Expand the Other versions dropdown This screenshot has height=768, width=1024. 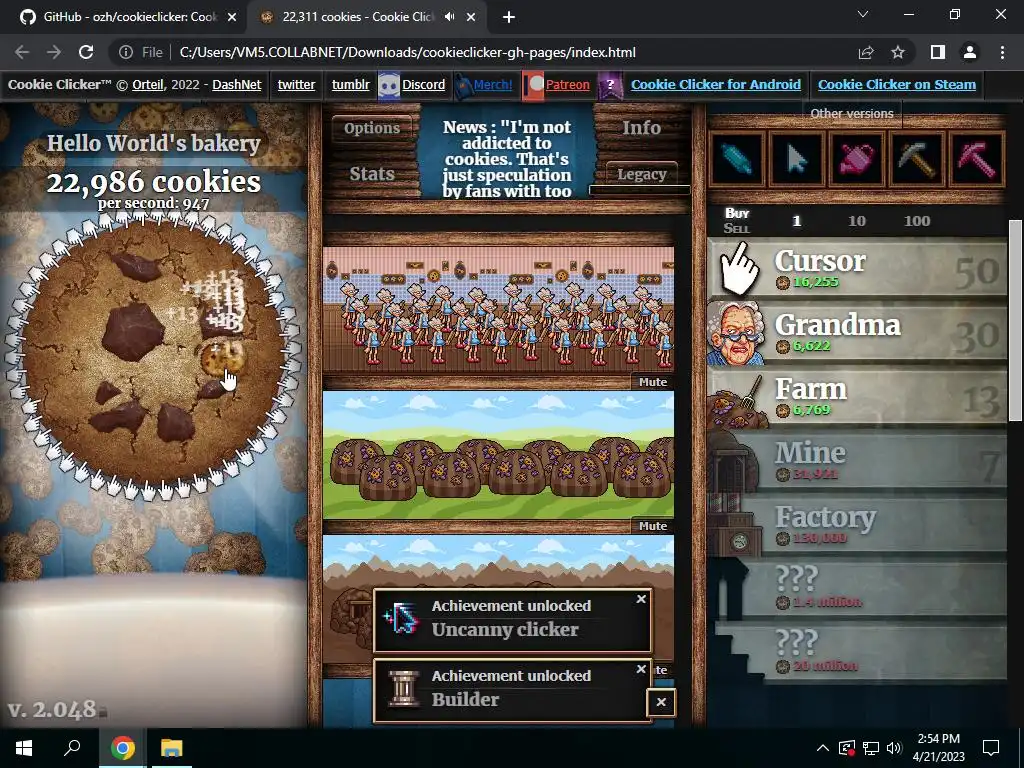pos(852,114)
